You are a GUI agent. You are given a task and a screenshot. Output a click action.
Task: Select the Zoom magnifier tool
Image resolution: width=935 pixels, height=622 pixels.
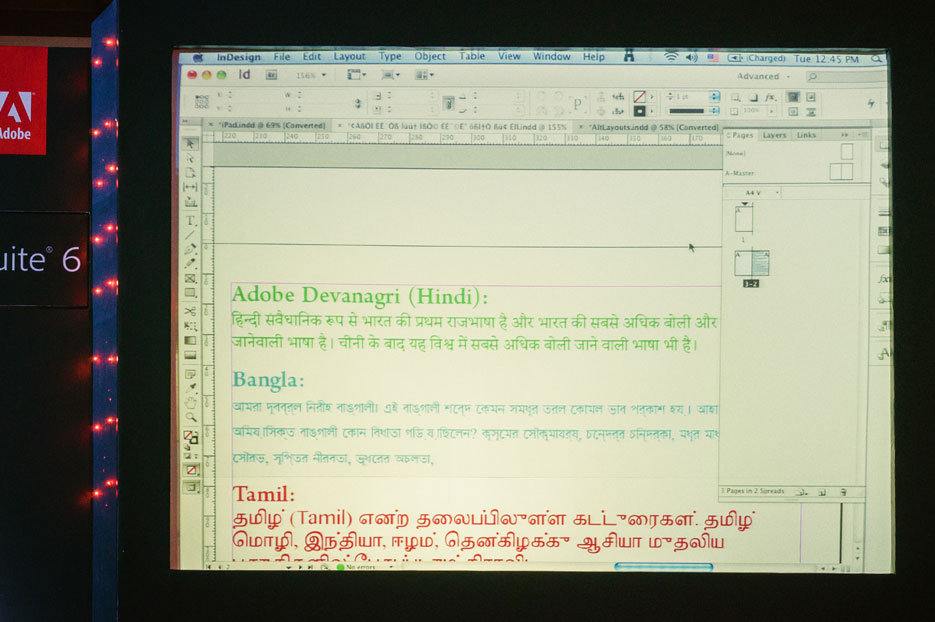190,417
